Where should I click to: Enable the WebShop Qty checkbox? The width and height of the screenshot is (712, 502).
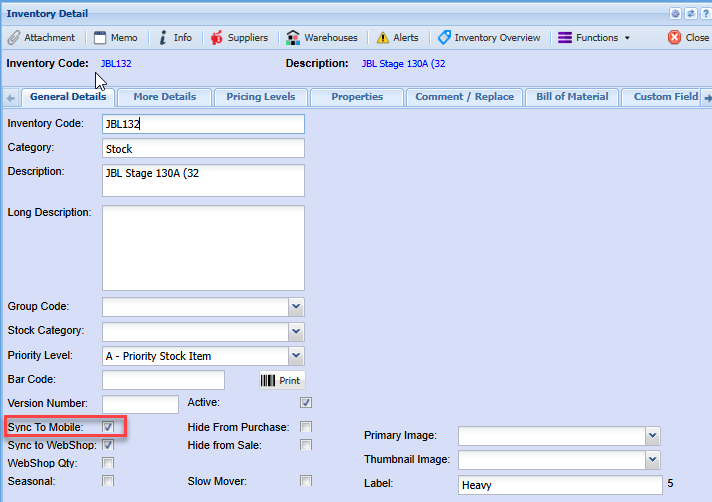[108, 463]
